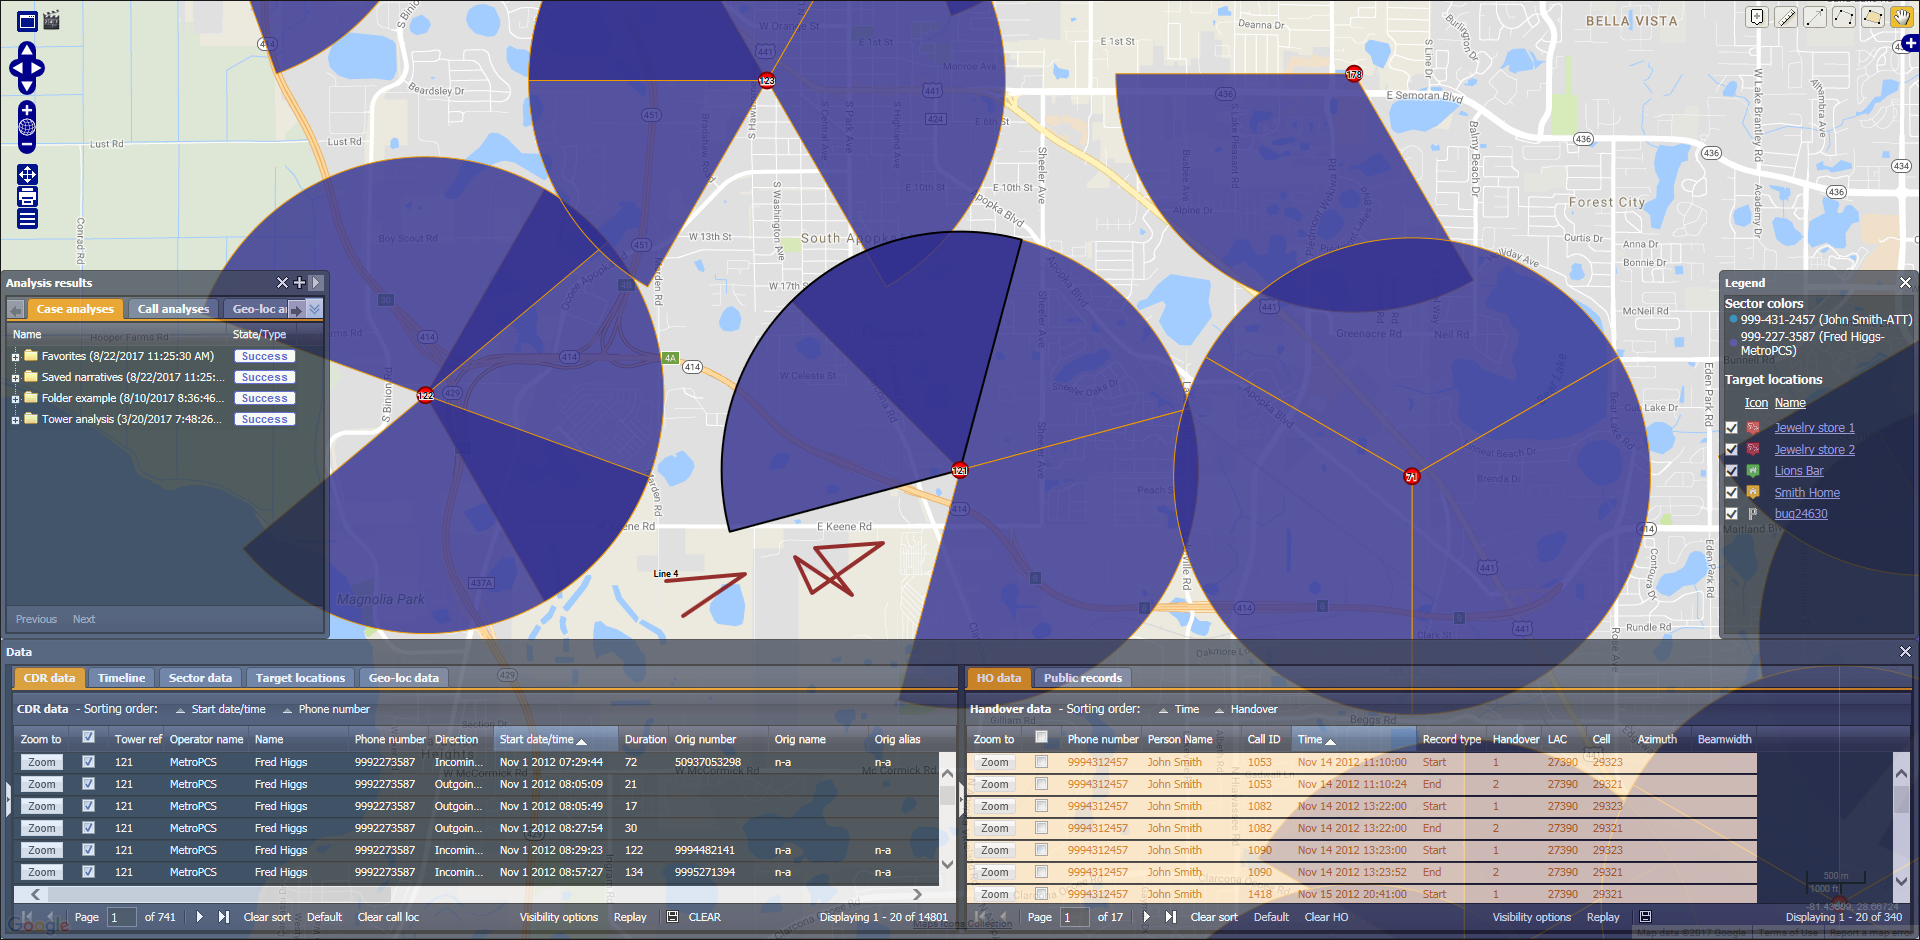Image resolution: width=1920 pixels, height=940 pixels.
Task: Toggle the Lions Bar target location checkbox
Action: pyautogui.click(x=1732, y=471)
